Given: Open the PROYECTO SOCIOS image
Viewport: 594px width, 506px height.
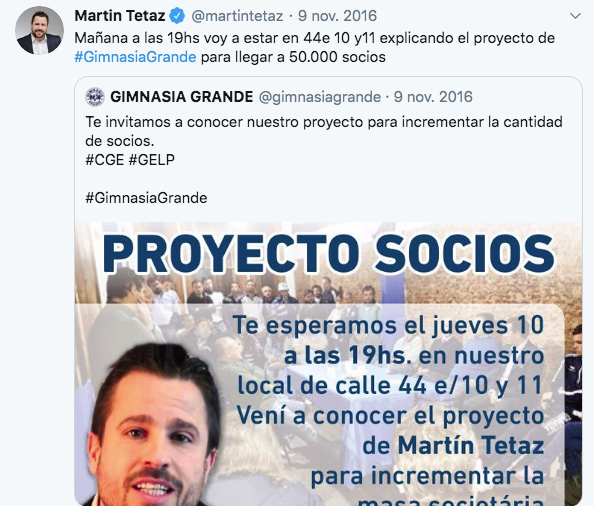Looking at the screenshot, I should 328,364.
